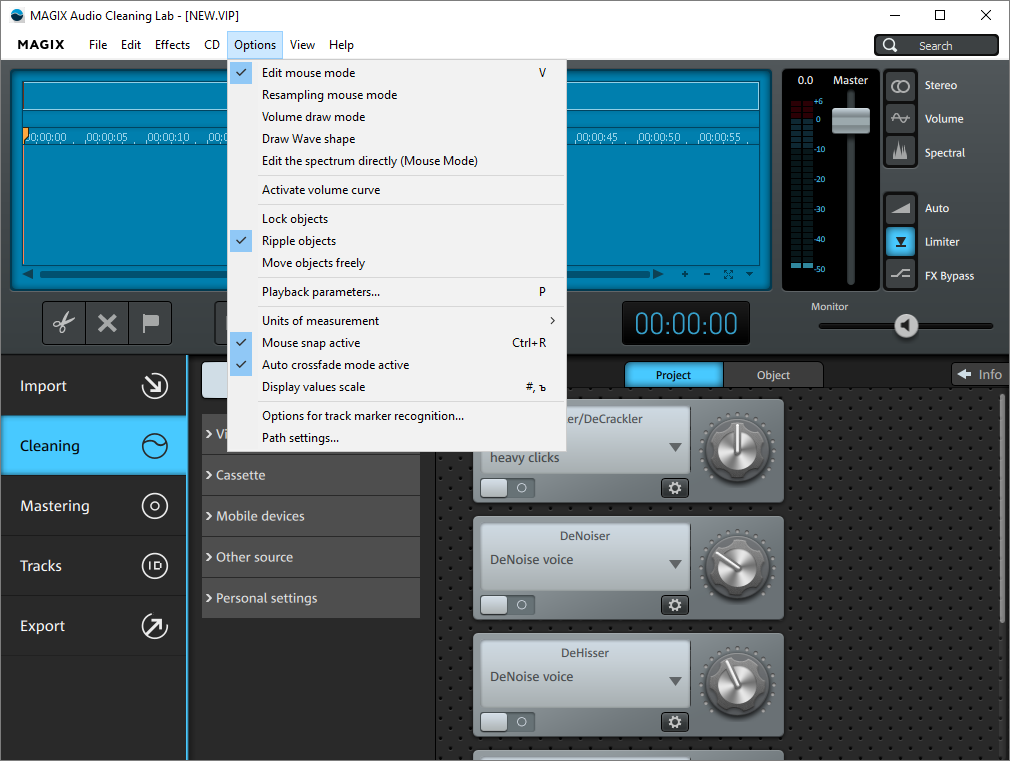Open Options for track marker recognition
This screenshot has height=761, width=1010.
pos(397,416)
